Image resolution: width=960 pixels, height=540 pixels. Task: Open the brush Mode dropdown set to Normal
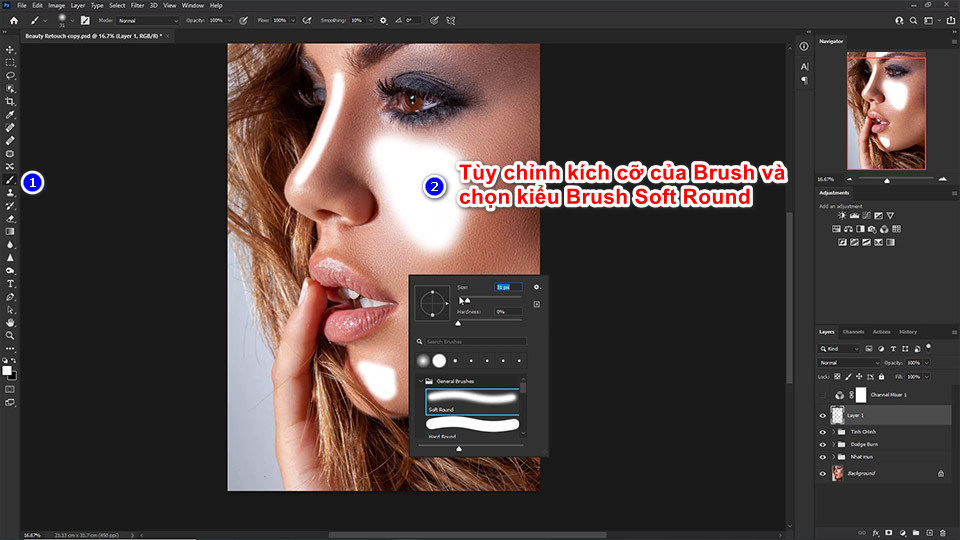tap(146, 20)
